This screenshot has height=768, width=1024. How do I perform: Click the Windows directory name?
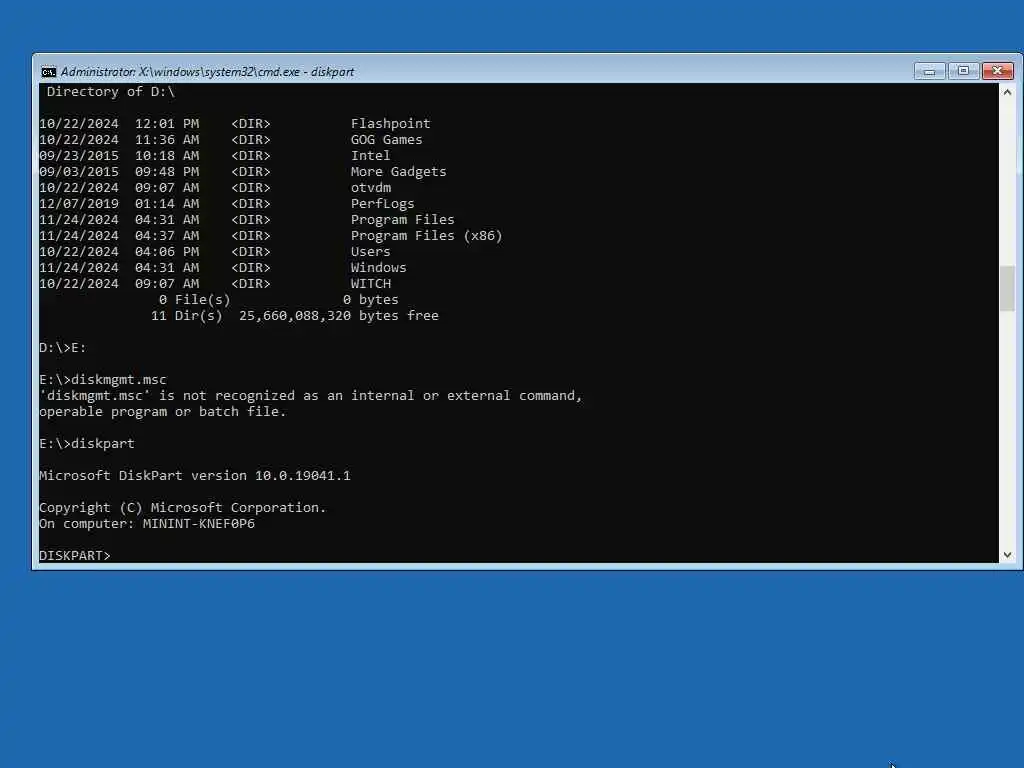coord(379,268)
